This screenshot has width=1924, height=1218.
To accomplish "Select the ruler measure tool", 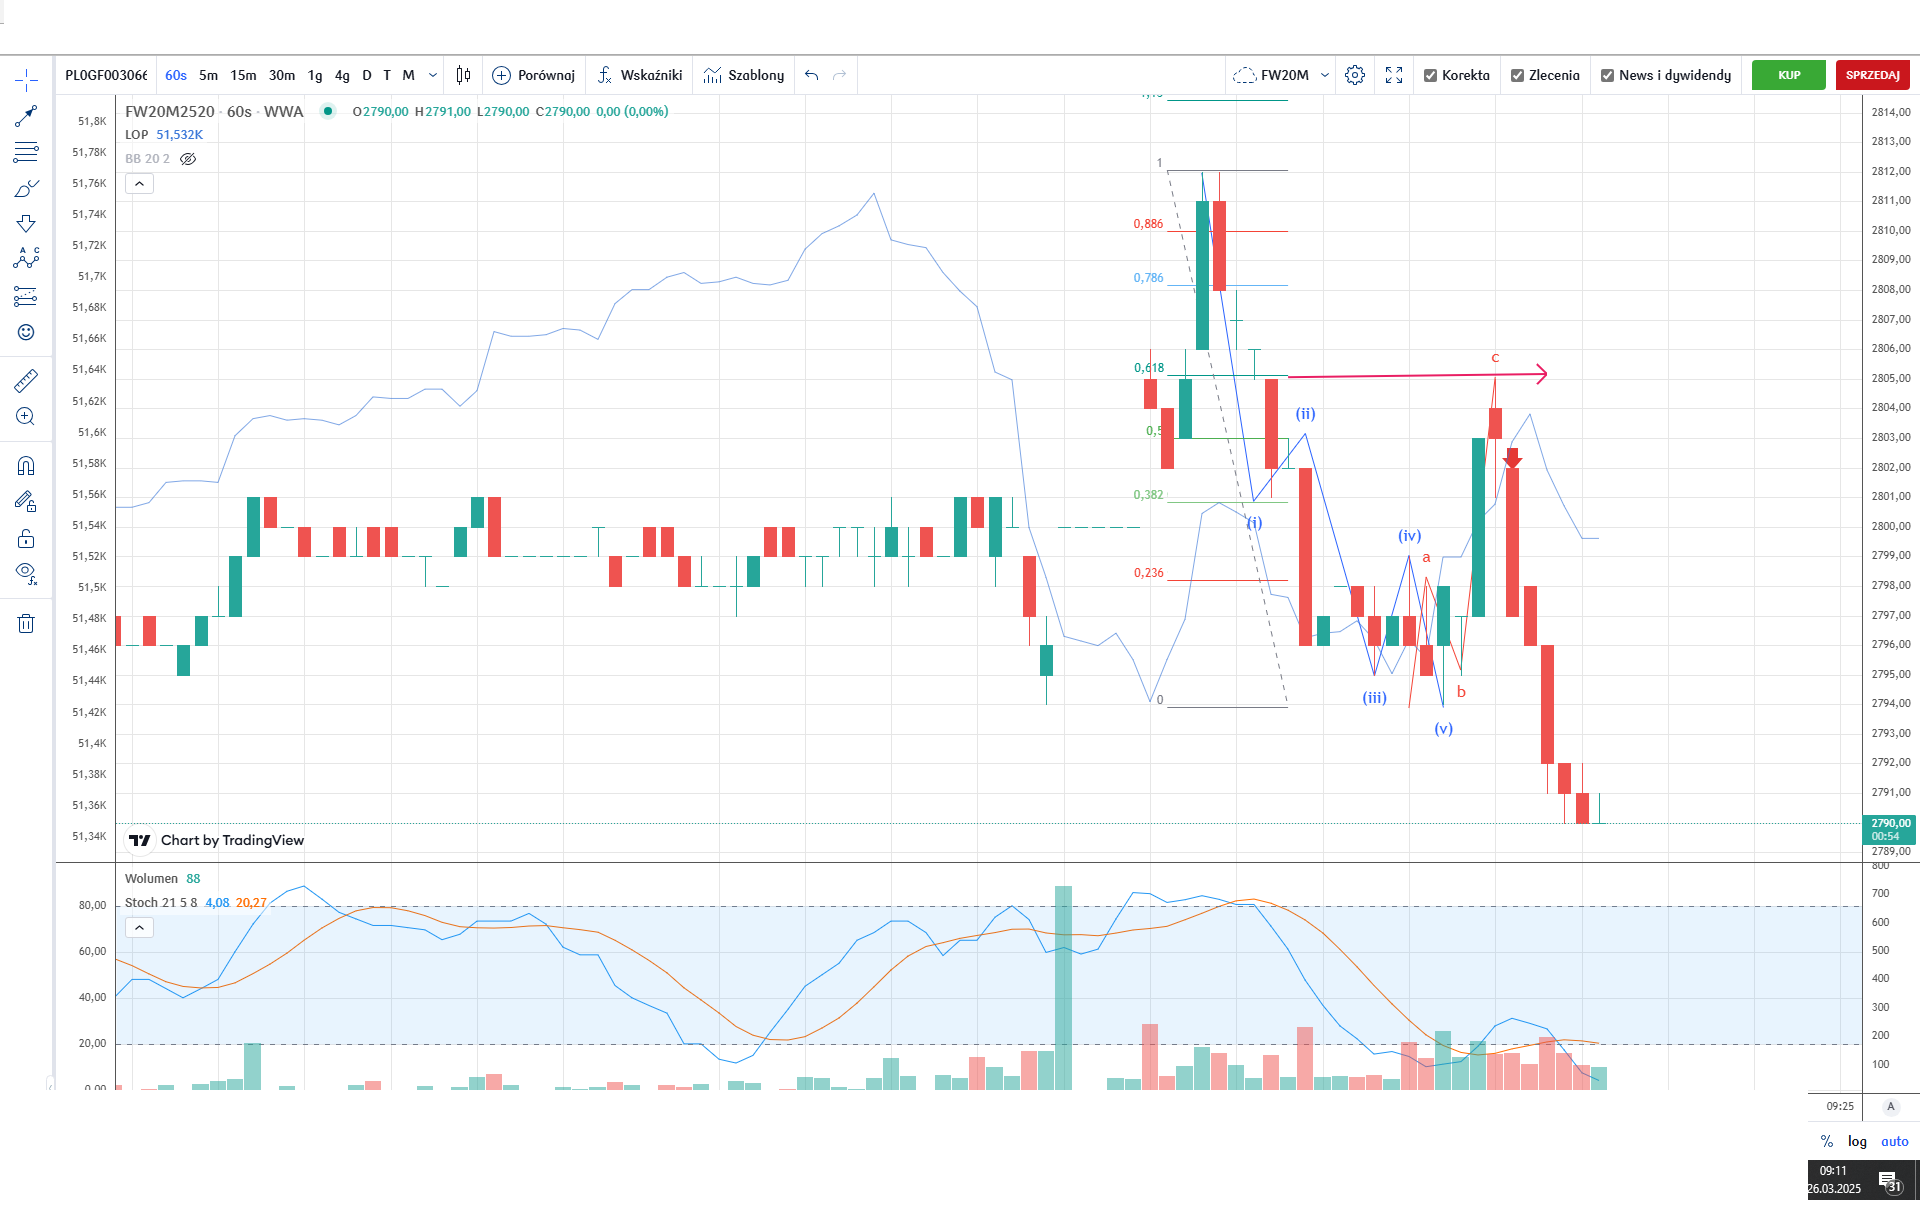I will coord(26,380).
